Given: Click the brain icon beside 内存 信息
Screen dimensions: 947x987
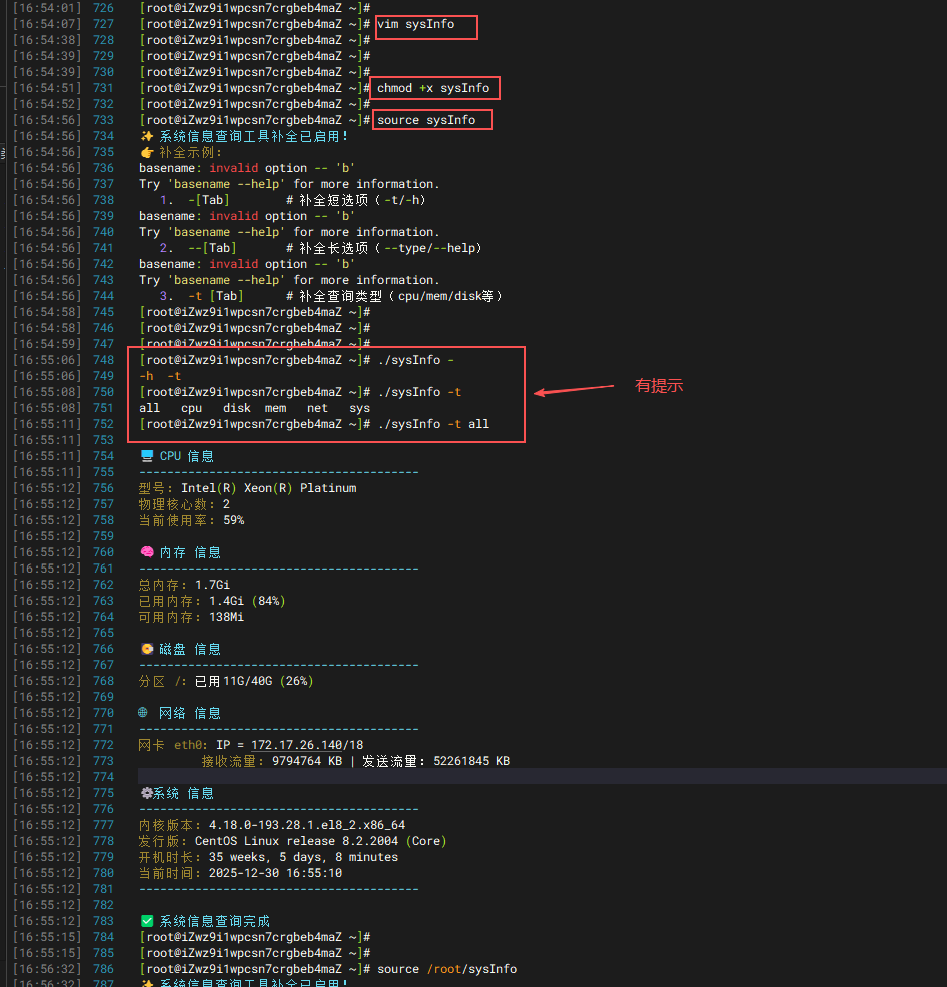Looking at the screenshot, I should click(147, 552).
